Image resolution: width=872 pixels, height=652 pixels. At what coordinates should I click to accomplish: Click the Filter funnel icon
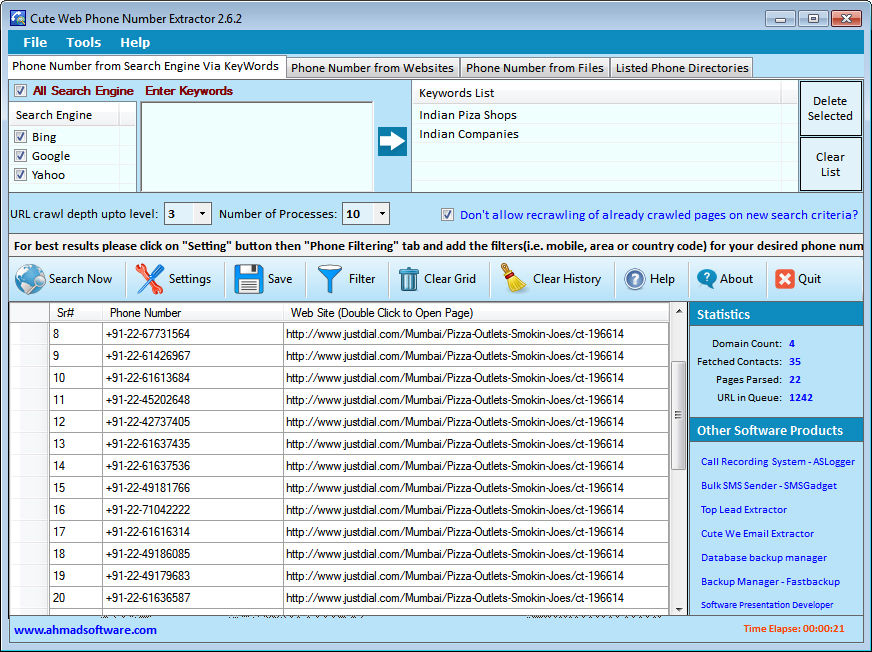329,279
